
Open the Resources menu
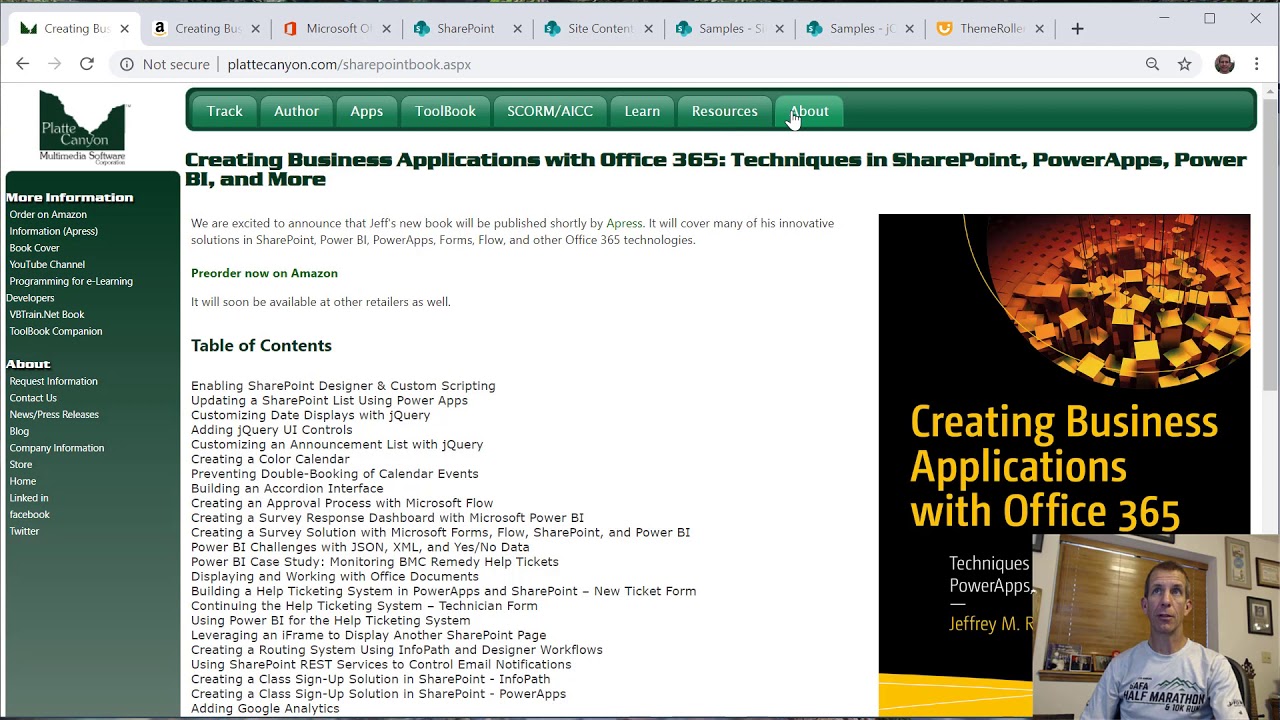pos(725,111)
